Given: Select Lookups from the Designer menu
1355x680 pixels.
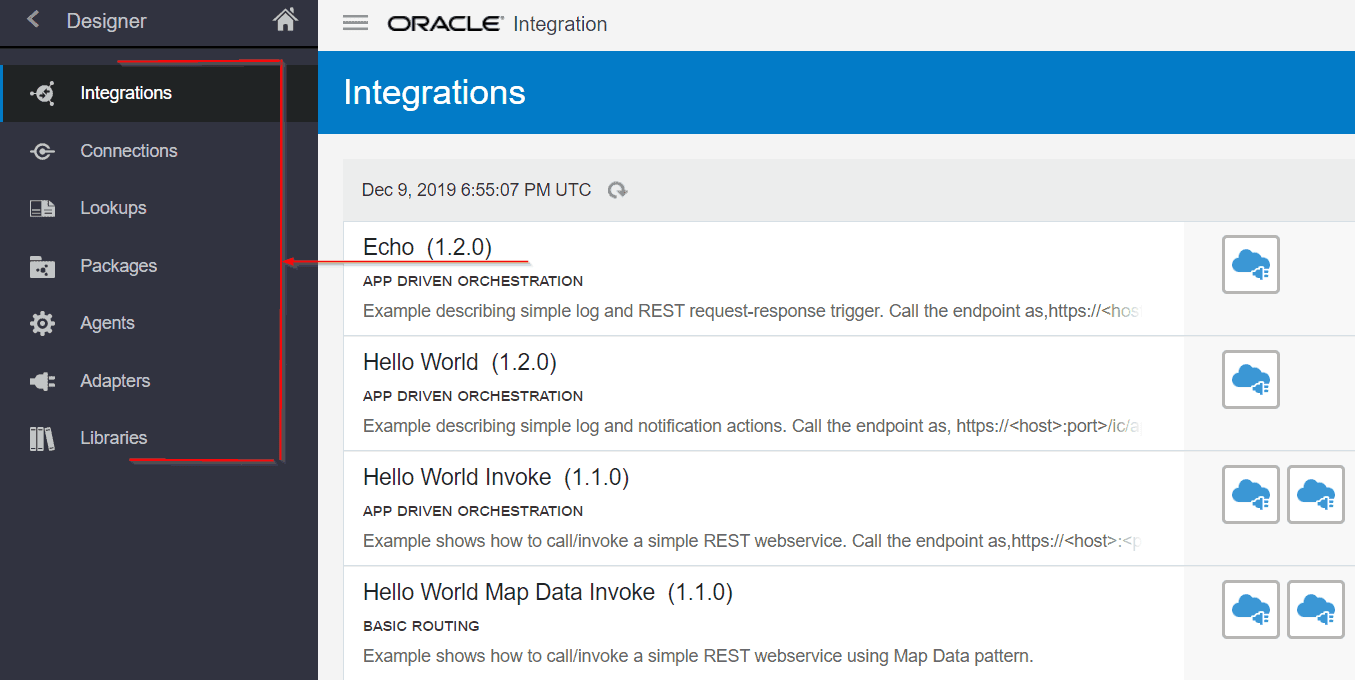Looking at the screenshot, I should click(113, 208).
